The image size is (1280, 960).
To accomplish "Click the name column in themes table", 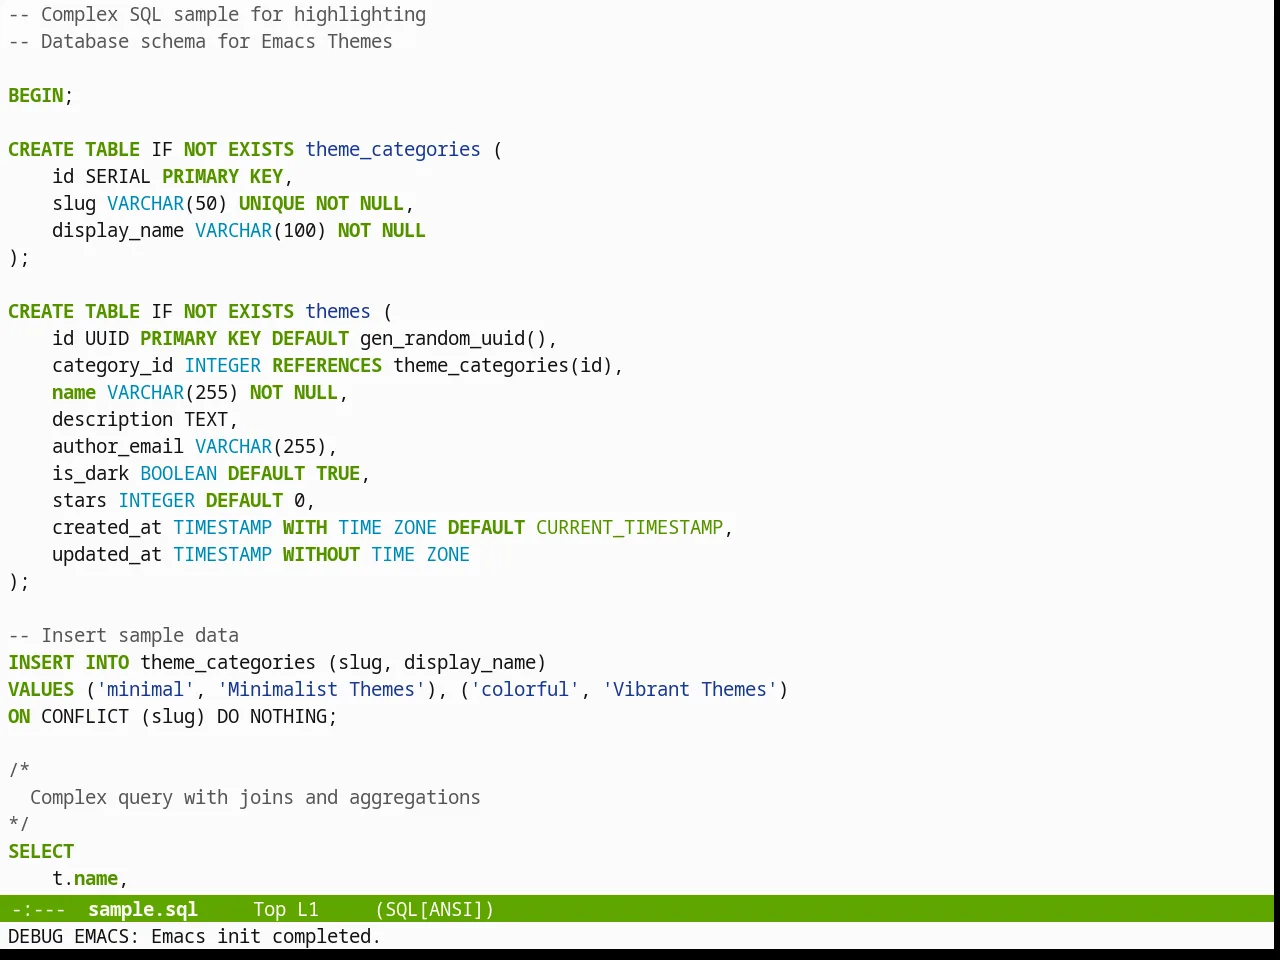I will [x=74, y=392].
